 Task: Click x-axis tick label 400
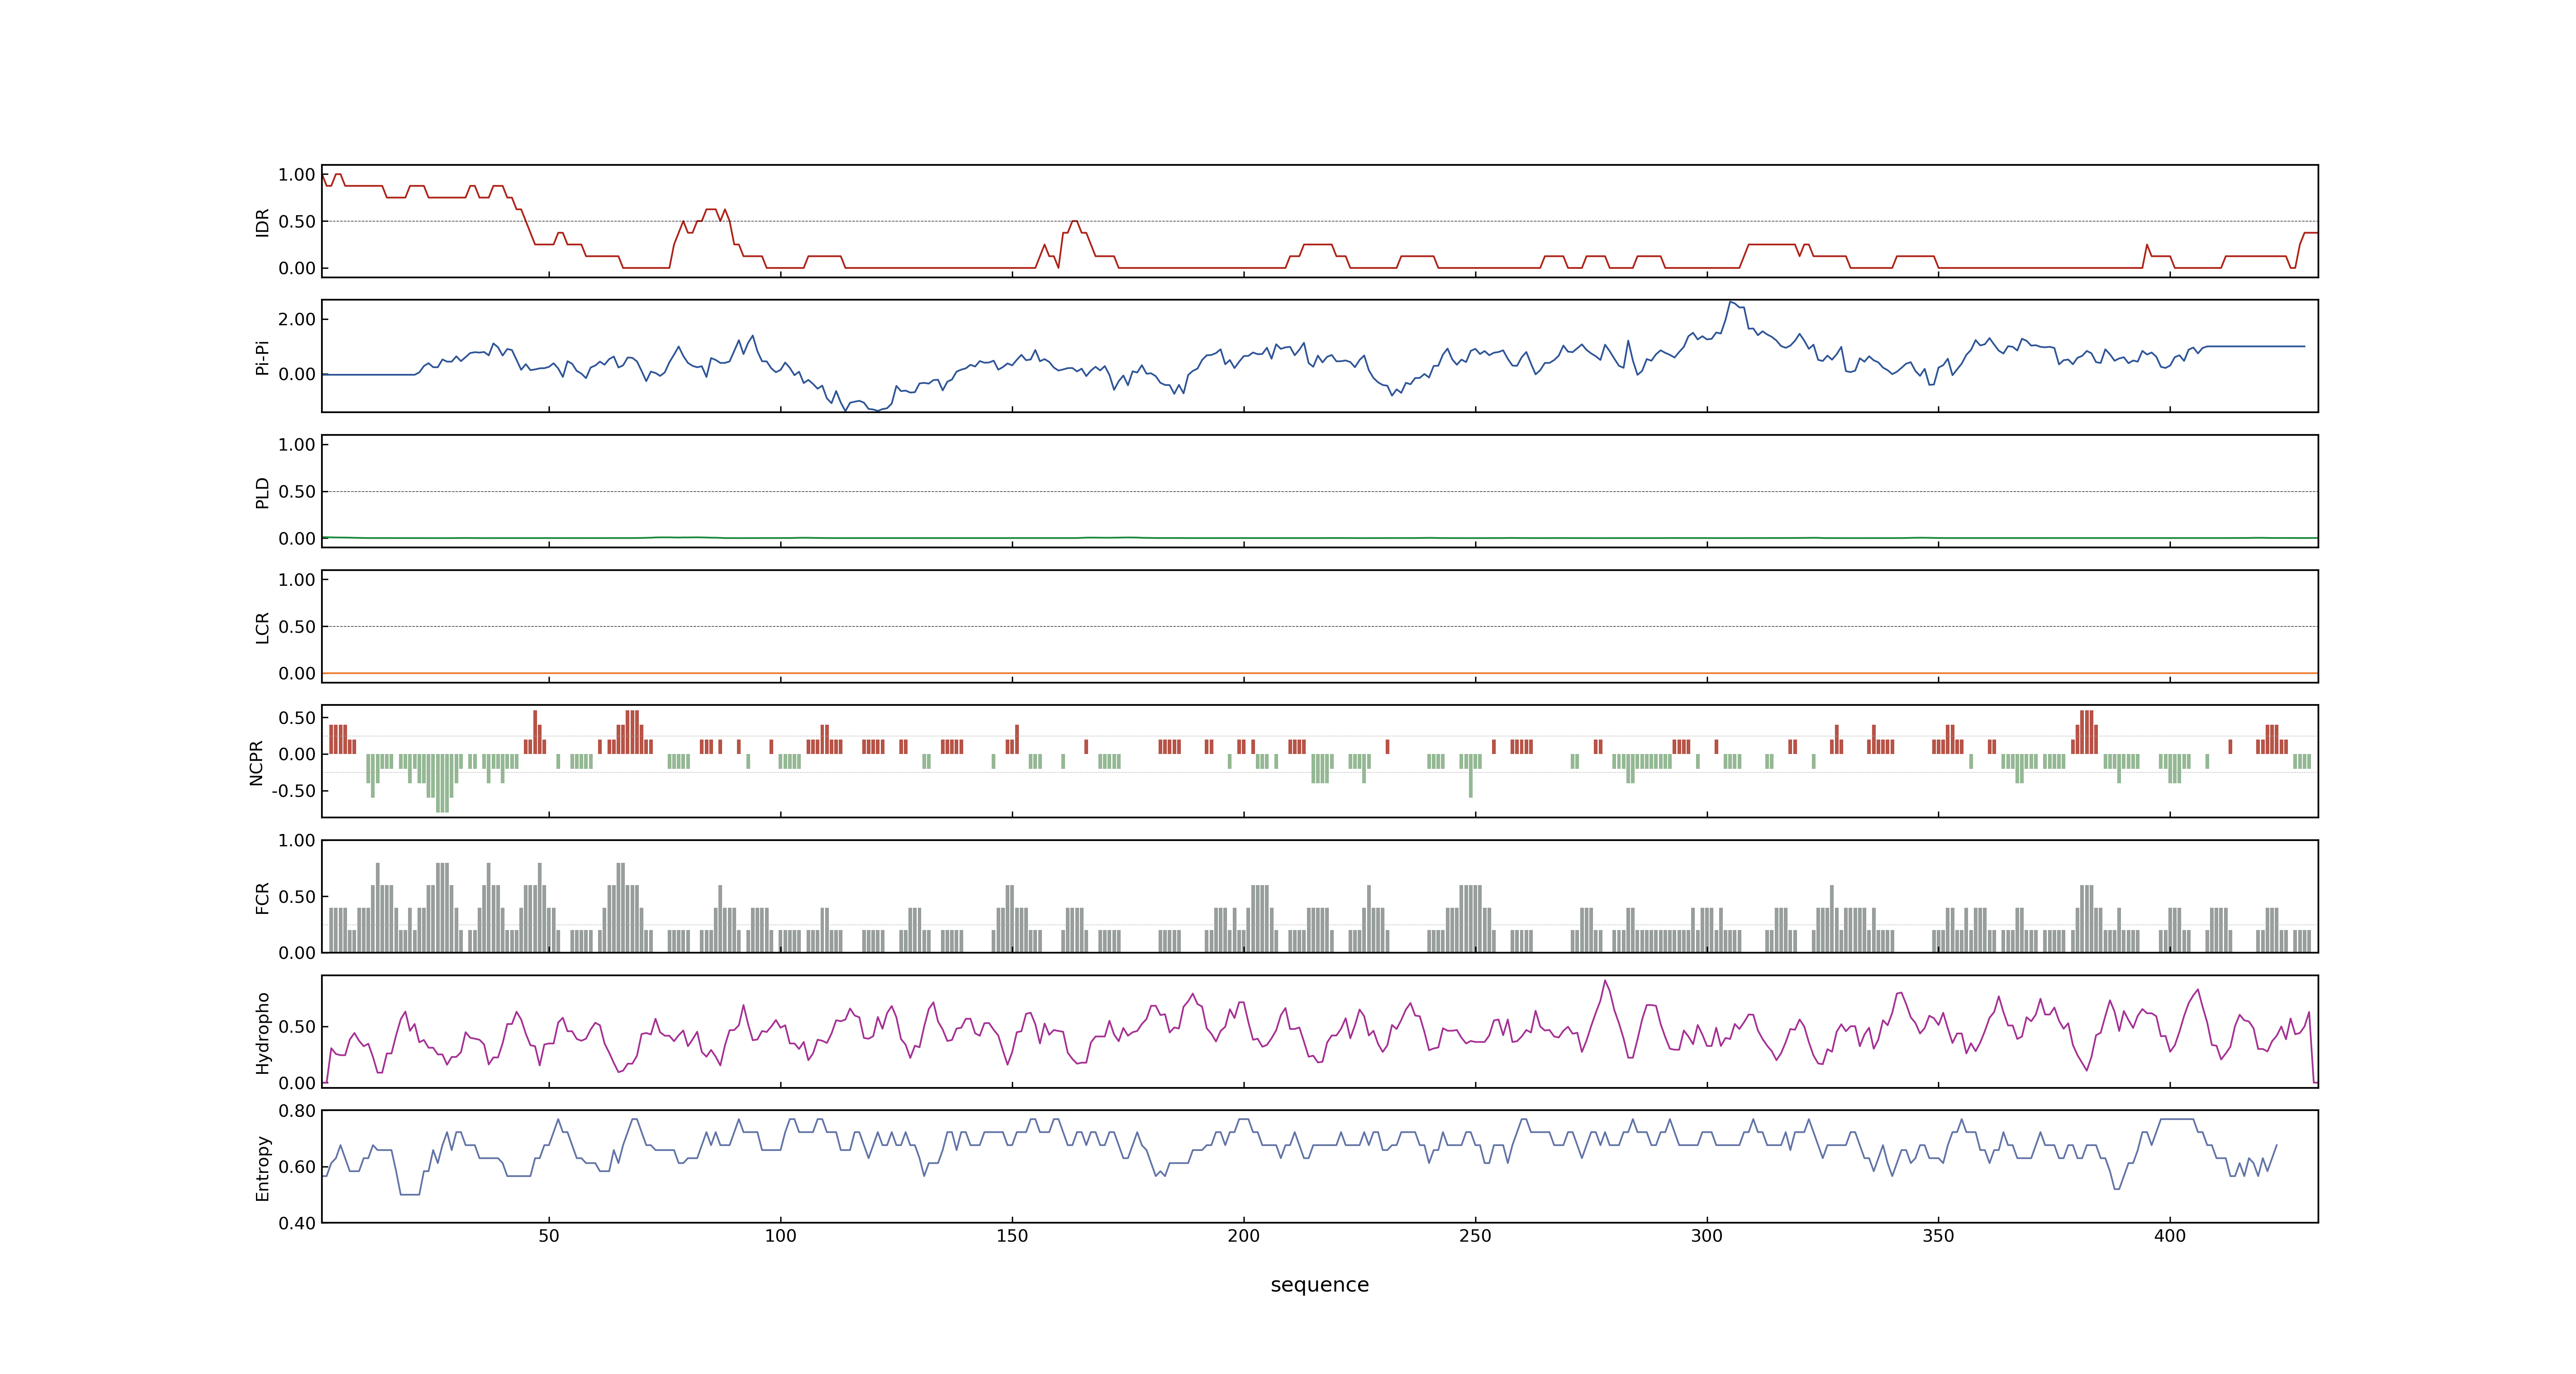coord(2170,1236)
